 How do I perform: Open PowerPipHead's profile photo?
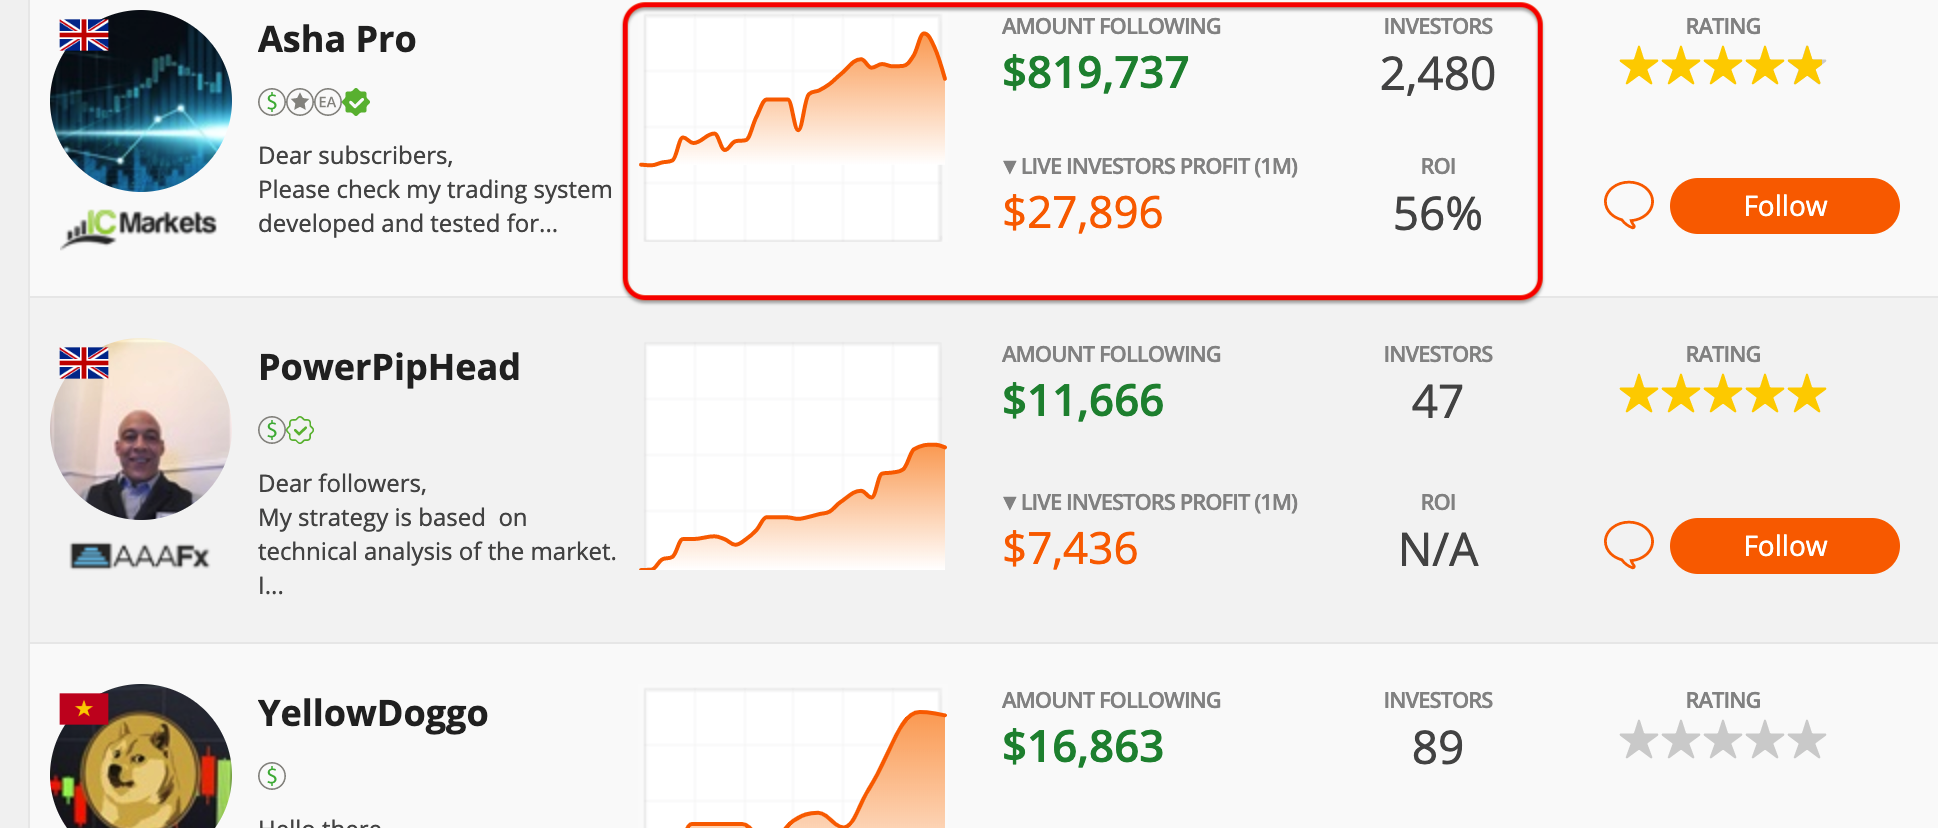pyautogui.click(x=140, y=430)
